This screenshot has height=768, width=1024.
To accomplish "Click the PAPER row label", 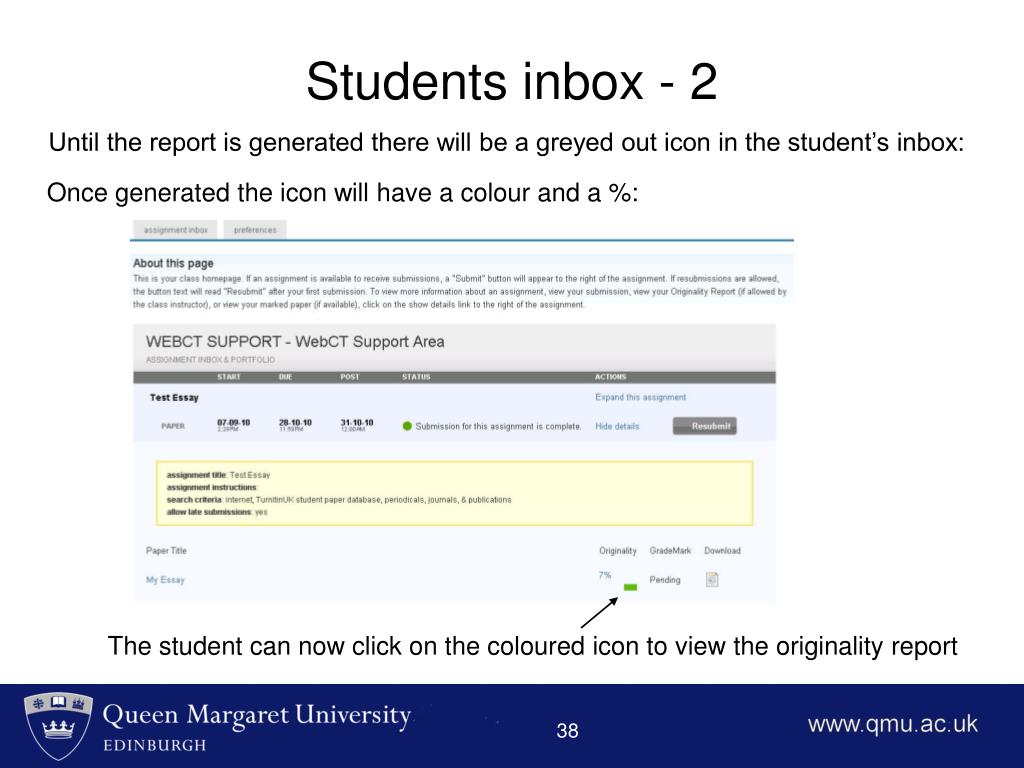I will (173, 426).
